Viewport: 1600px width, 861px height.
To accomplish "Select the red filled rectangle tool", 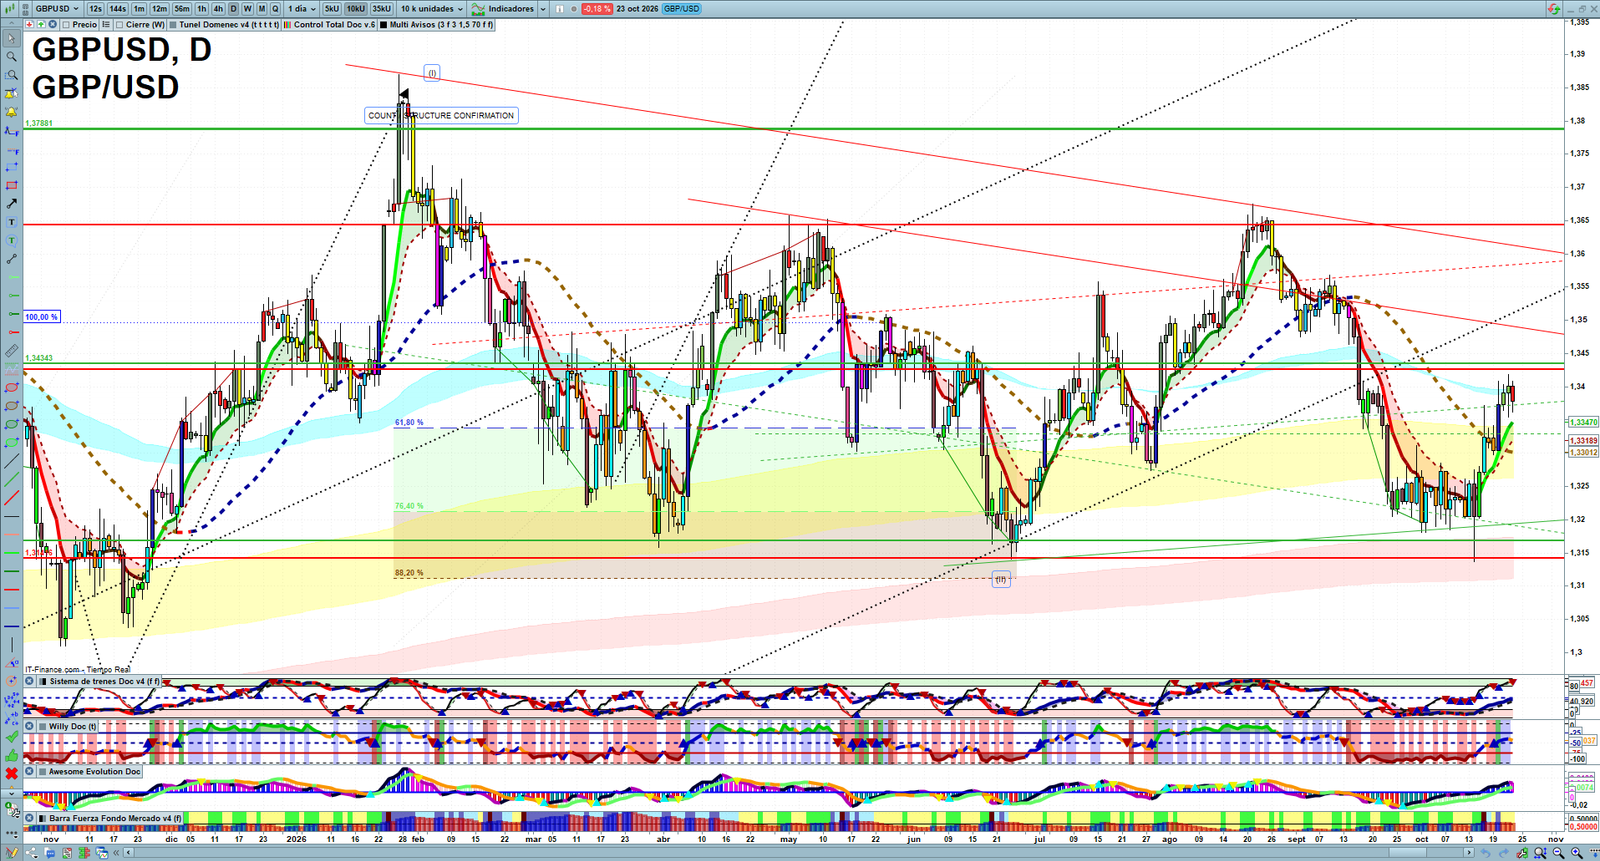I will (x=11, y=185).
